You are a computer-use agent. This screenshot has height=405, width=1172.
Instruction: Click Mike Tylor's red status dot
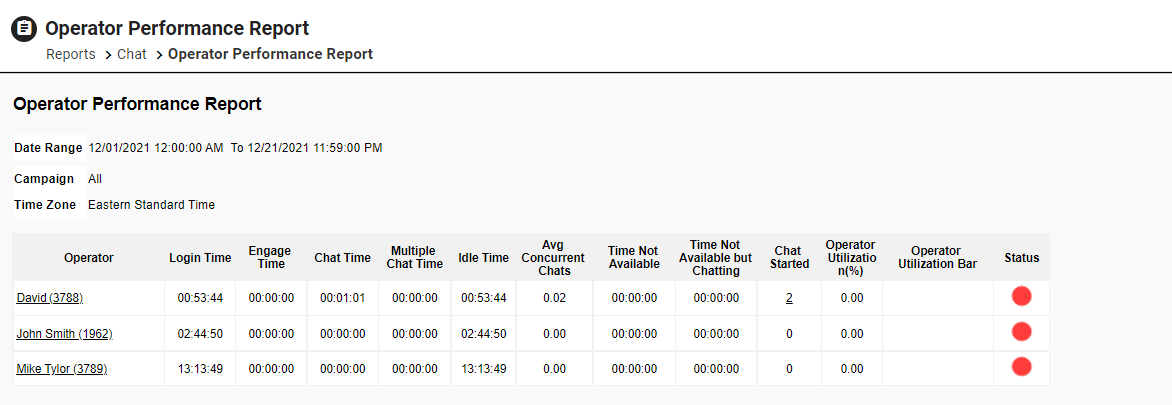pos(1021,367)
